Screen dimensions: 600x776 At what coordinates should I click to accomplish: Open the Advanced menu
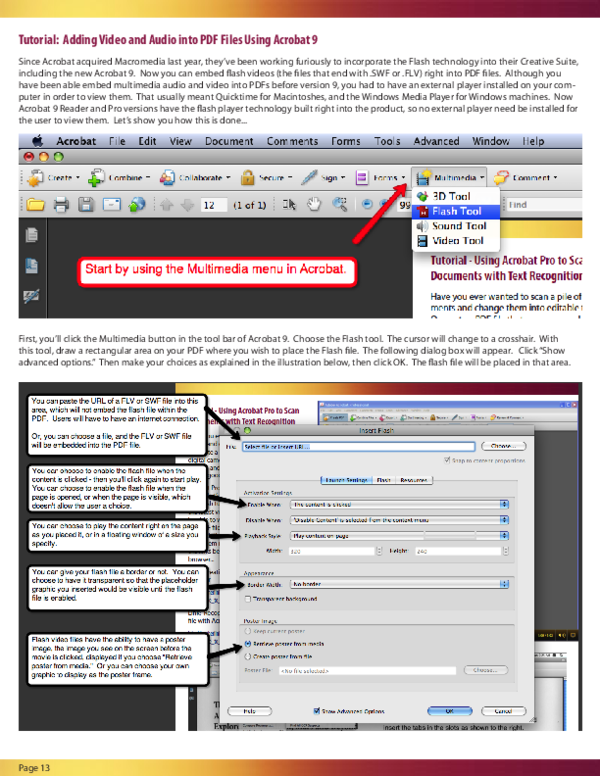(x=436, y=141)
